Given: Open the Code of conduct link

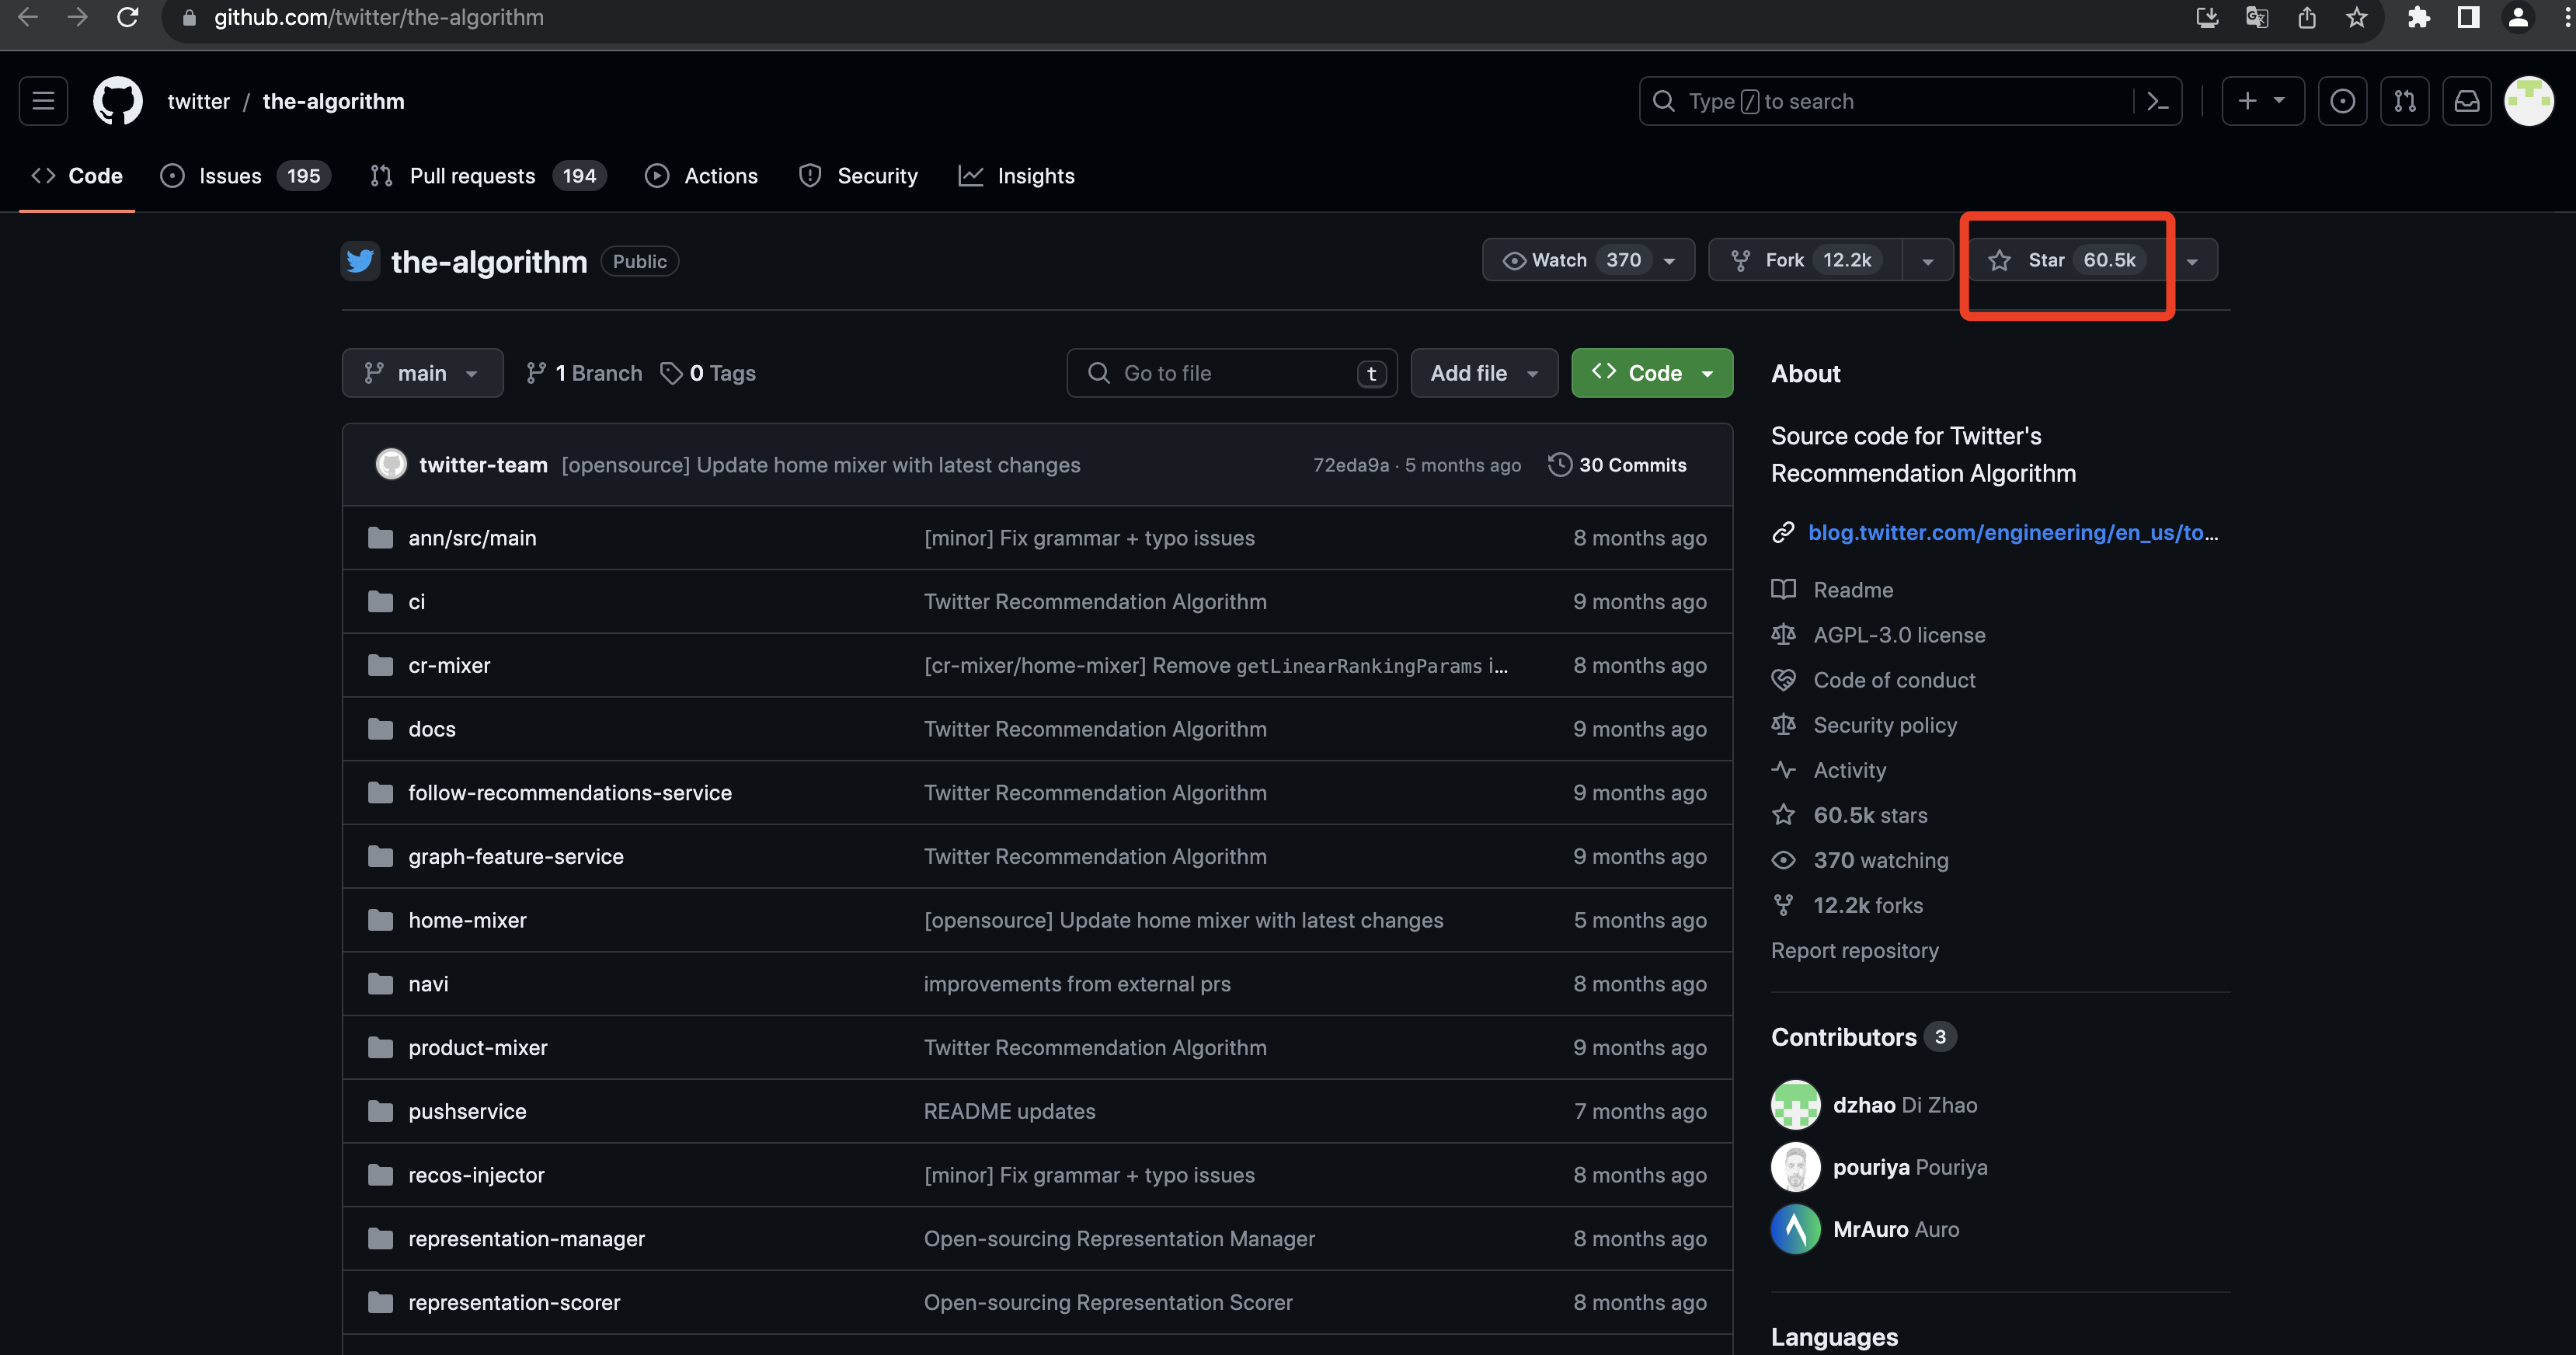Looking at the screenshot, I should pos(1894,680).
